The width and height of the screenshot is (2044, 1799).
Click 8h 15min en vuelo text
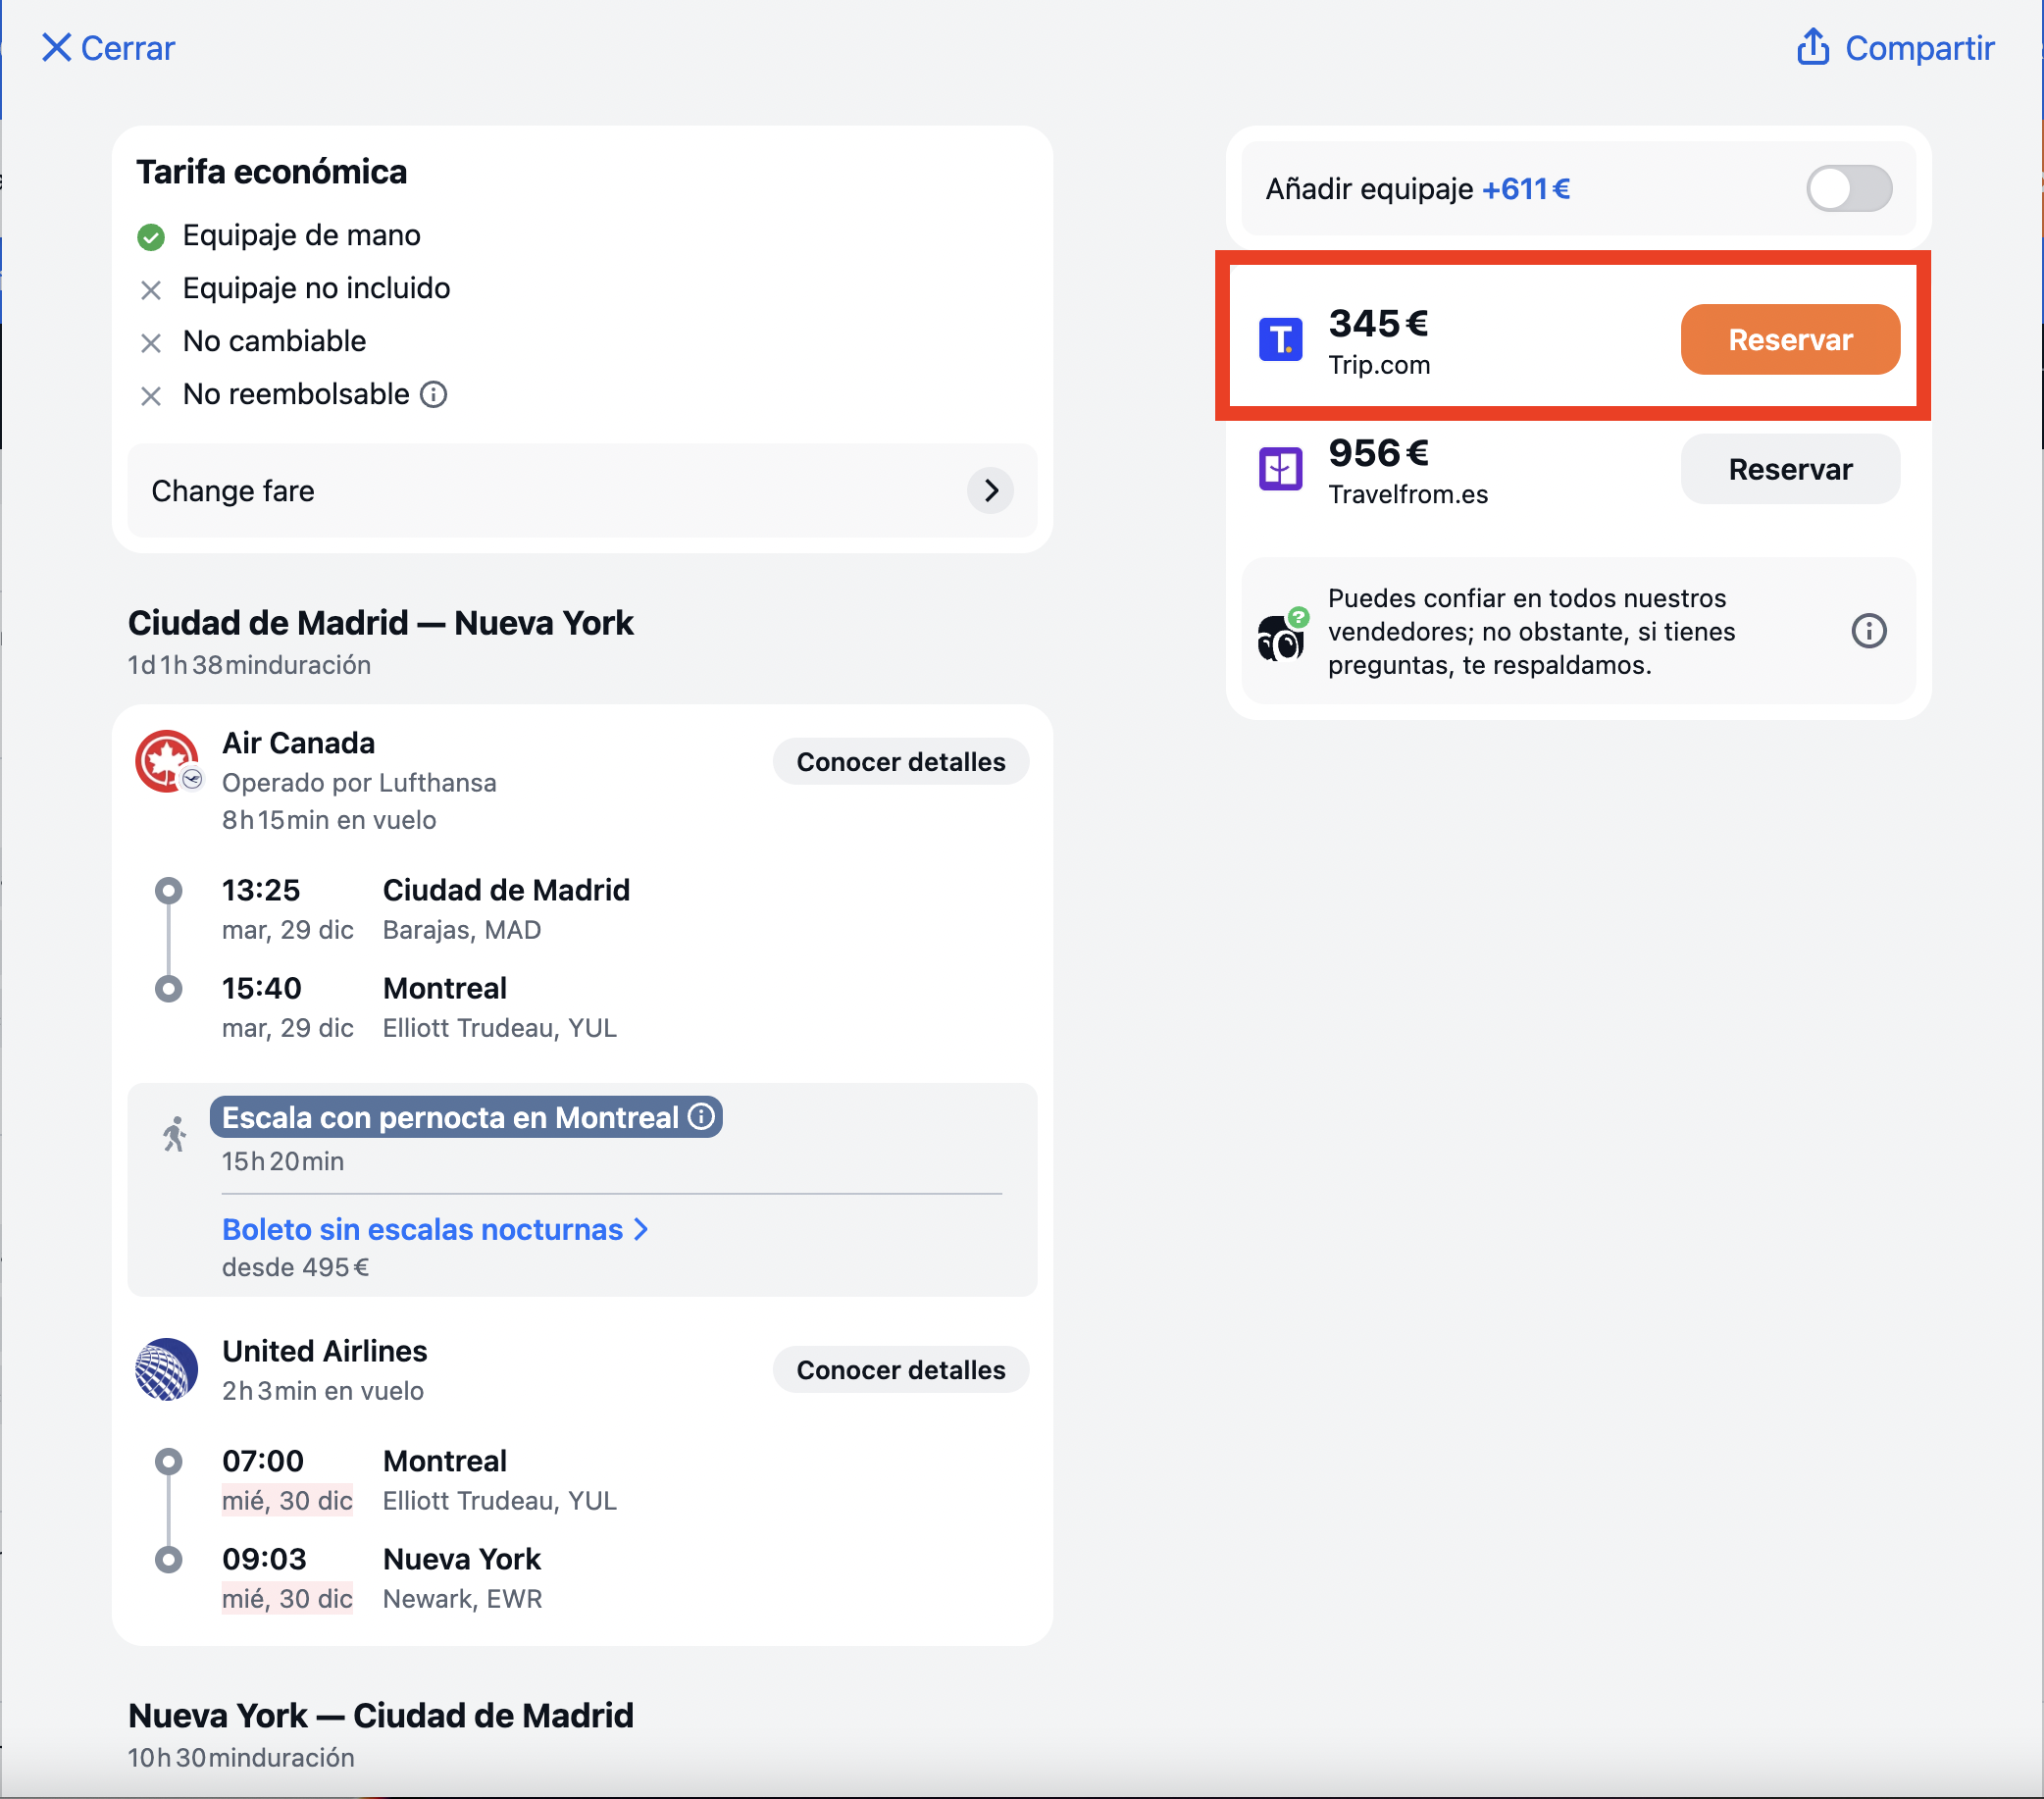(329, 820)
